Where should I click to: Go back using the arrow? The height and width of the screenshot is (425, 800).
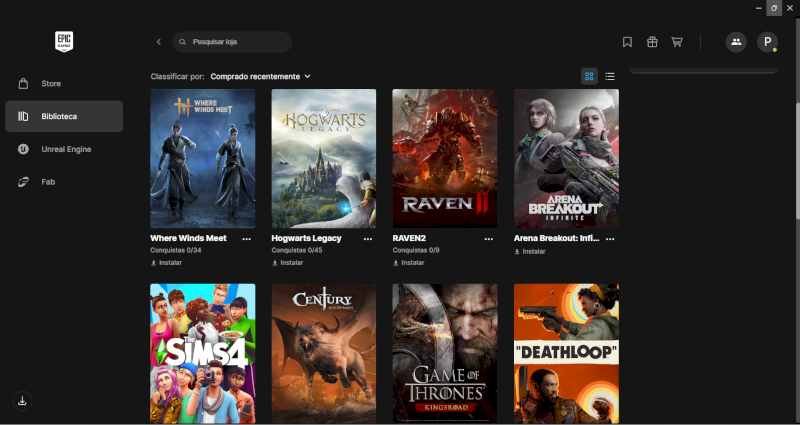pyautogui.click(x=159, y=42)
